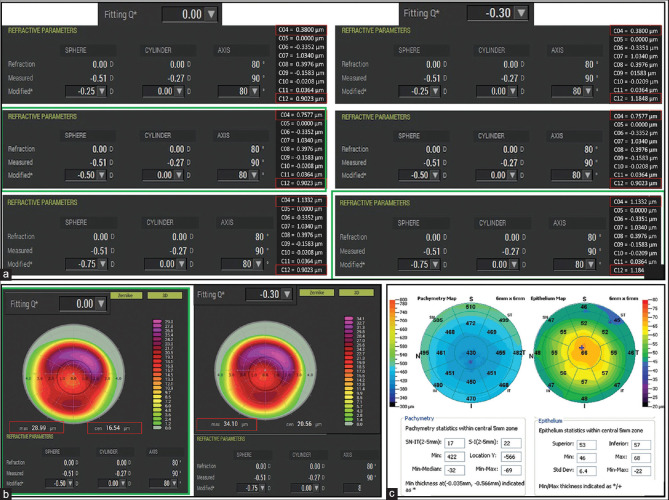Click the Inferior epithelium field showing 57
This screenshot has height=500, width=669.
pyautogui.click(x=641, y=445)
